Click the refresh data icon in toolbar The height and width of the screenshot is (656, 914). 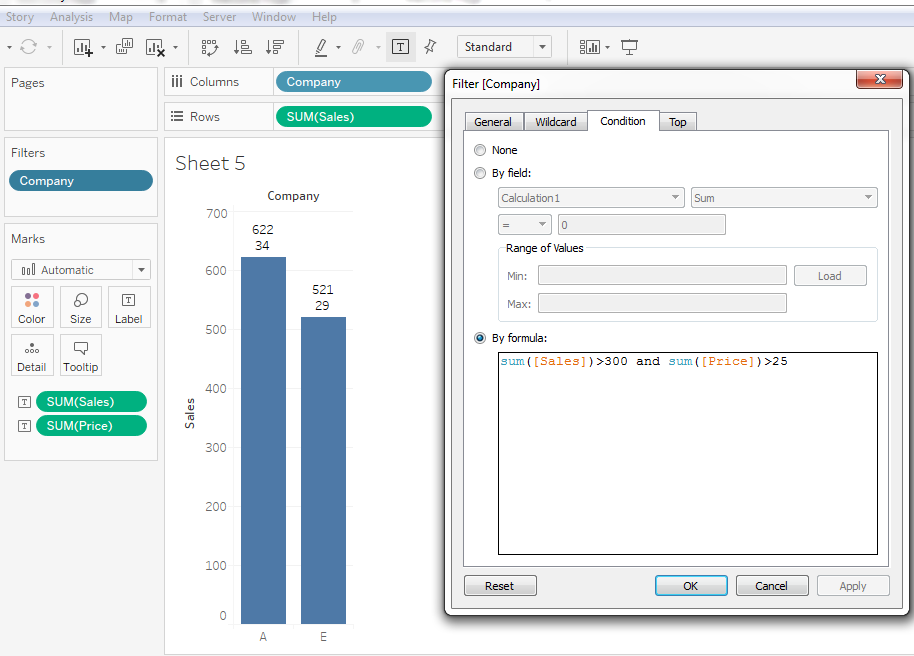(29, 47)
